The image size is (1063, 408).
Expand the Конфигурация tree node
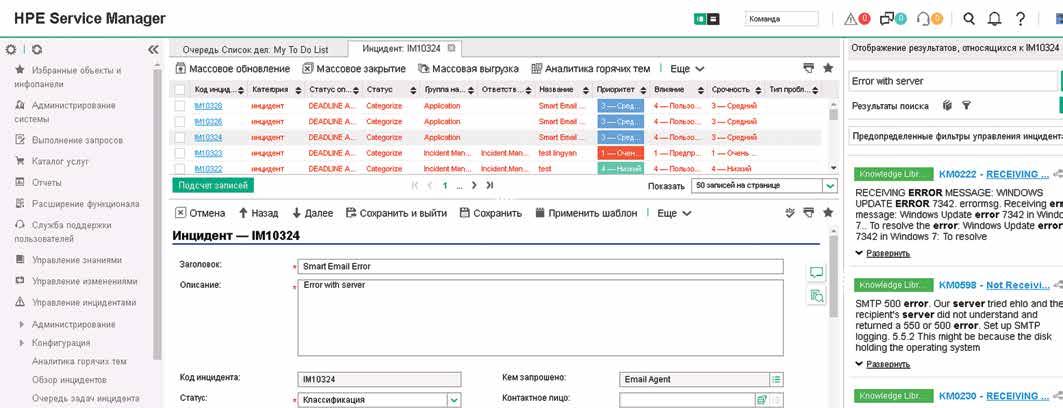coord(21,343)
